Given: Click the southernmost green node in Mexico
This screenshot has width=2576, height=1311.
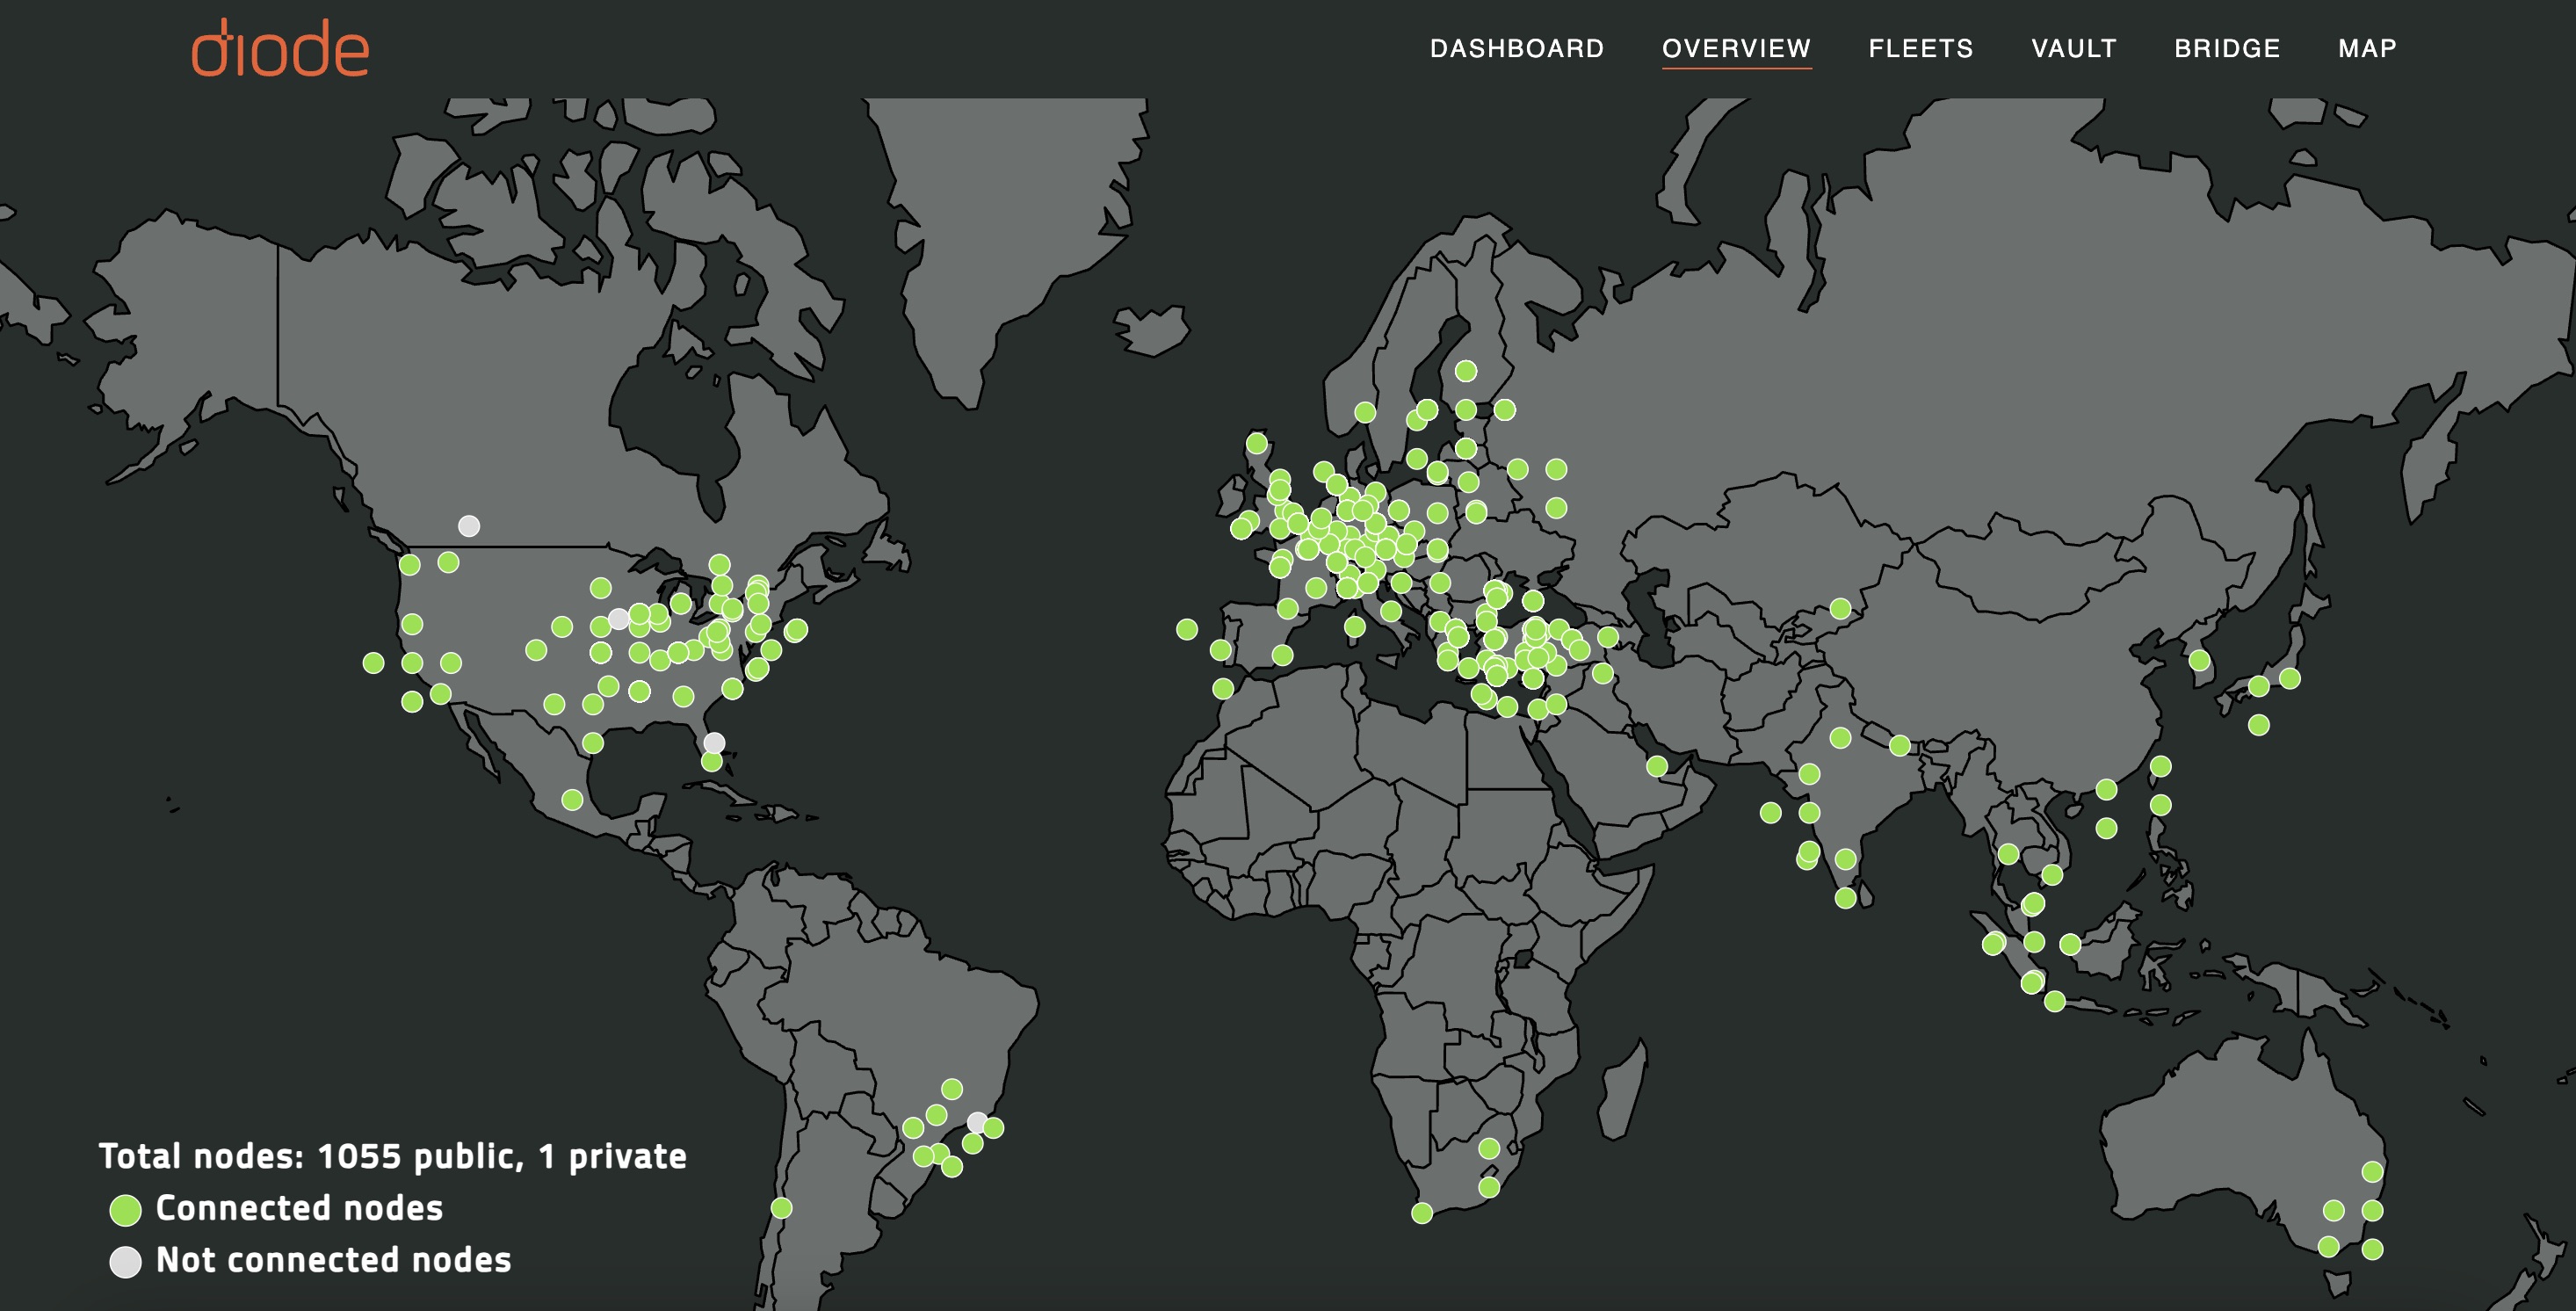Looking at the screenshot, I should tap(572, 799).
